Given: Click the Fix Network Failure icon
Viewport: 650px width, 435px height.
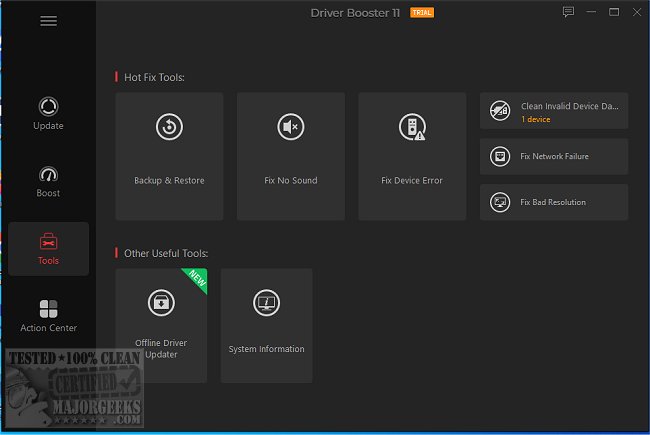Looking at the screenshot, I should point(500,157).
